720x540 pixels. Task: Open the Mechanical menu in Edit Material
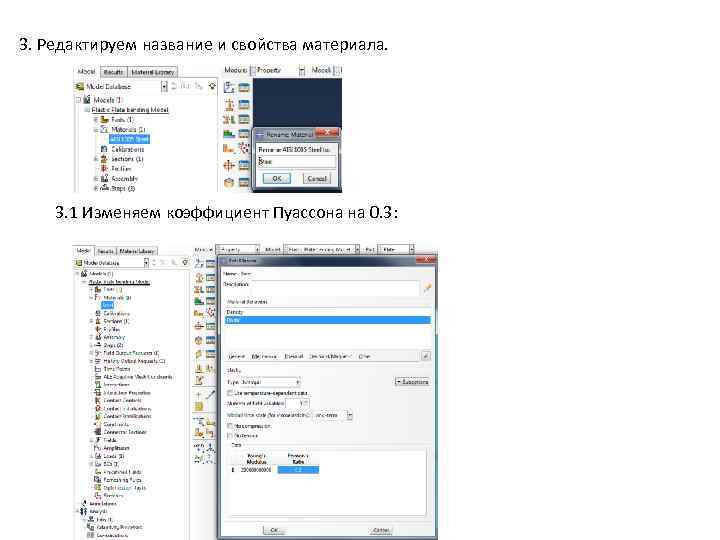[264, 356]
